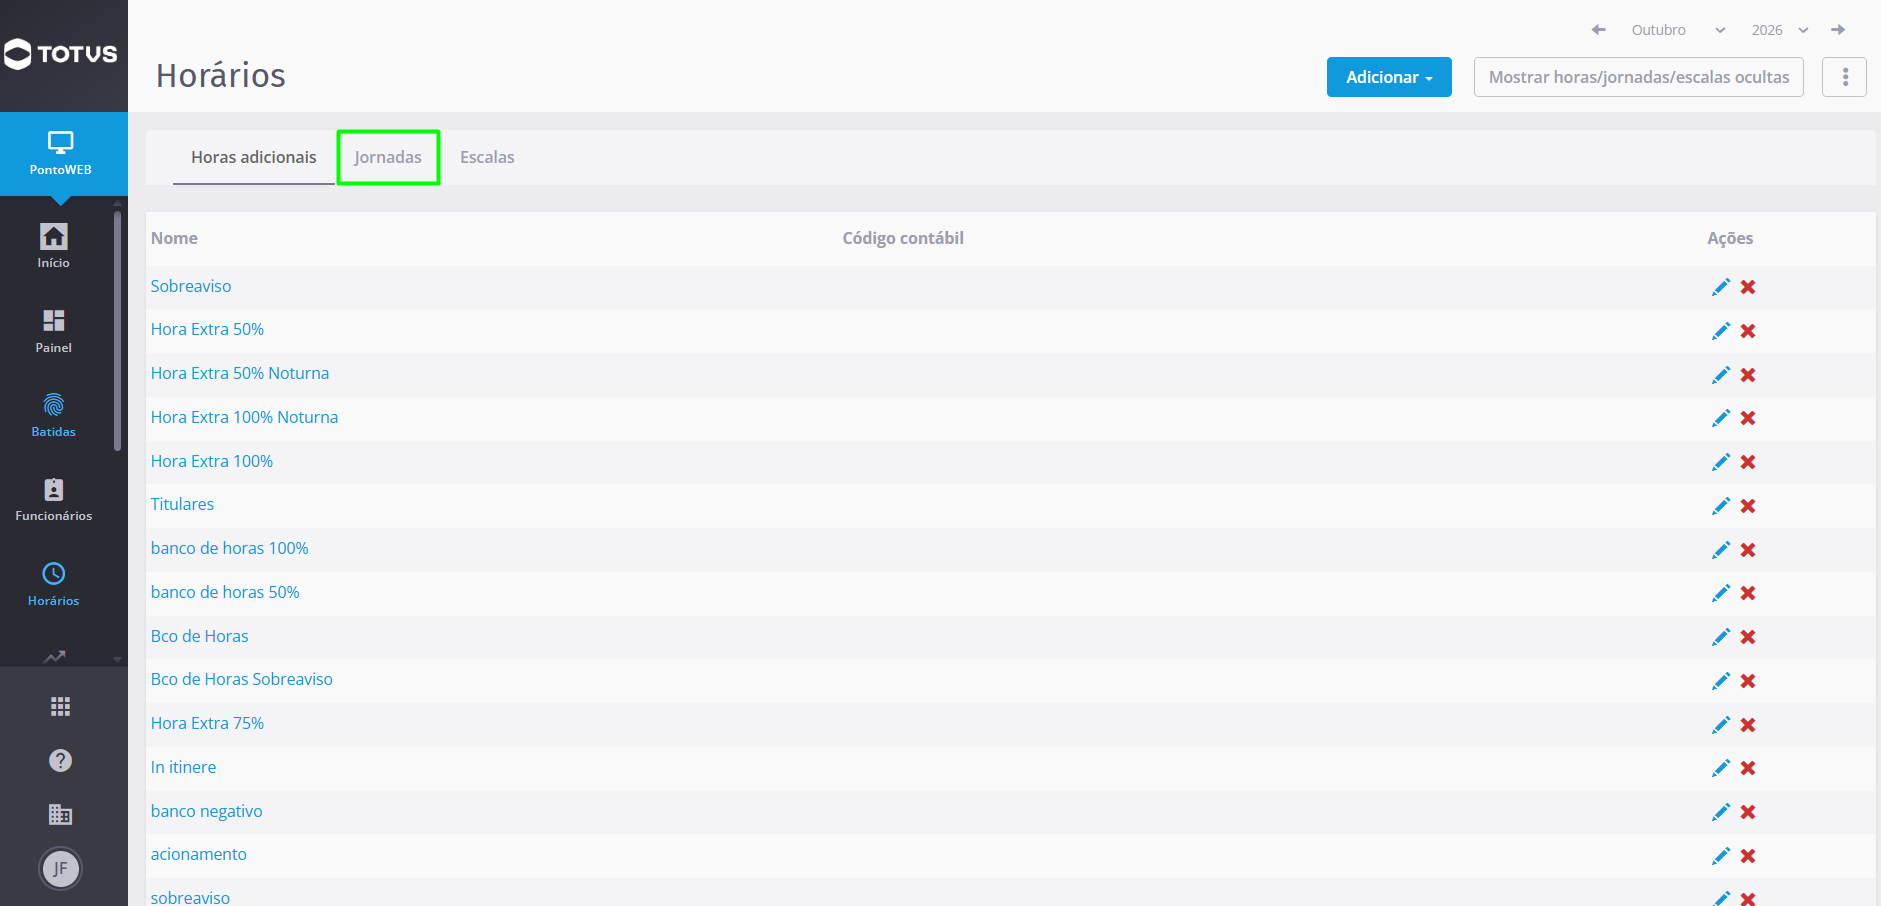
Task: Open Batidas fingerprint section
Action: tap(54, 415)
